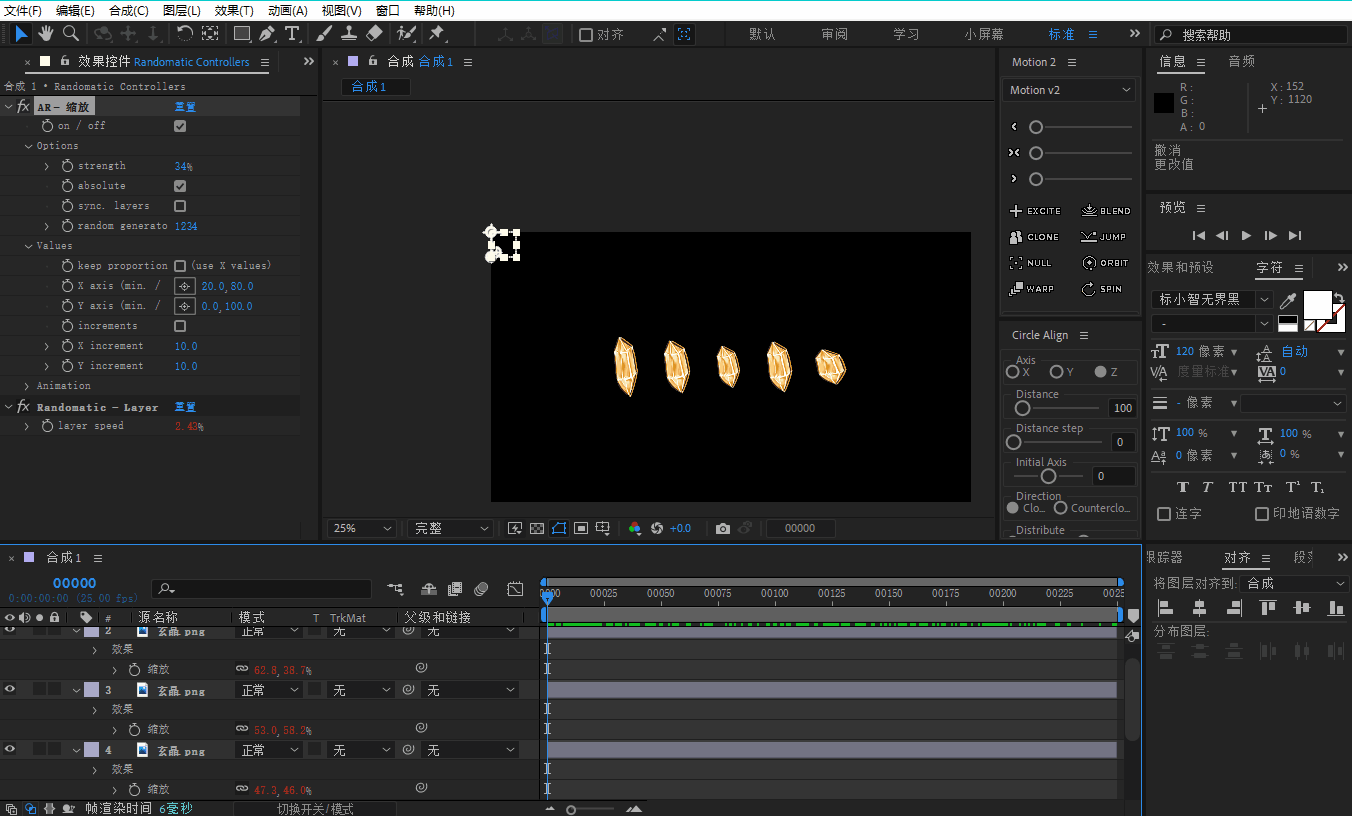
Task: Select the Puppet Pin tool
Action: click(x=437, y=34)
